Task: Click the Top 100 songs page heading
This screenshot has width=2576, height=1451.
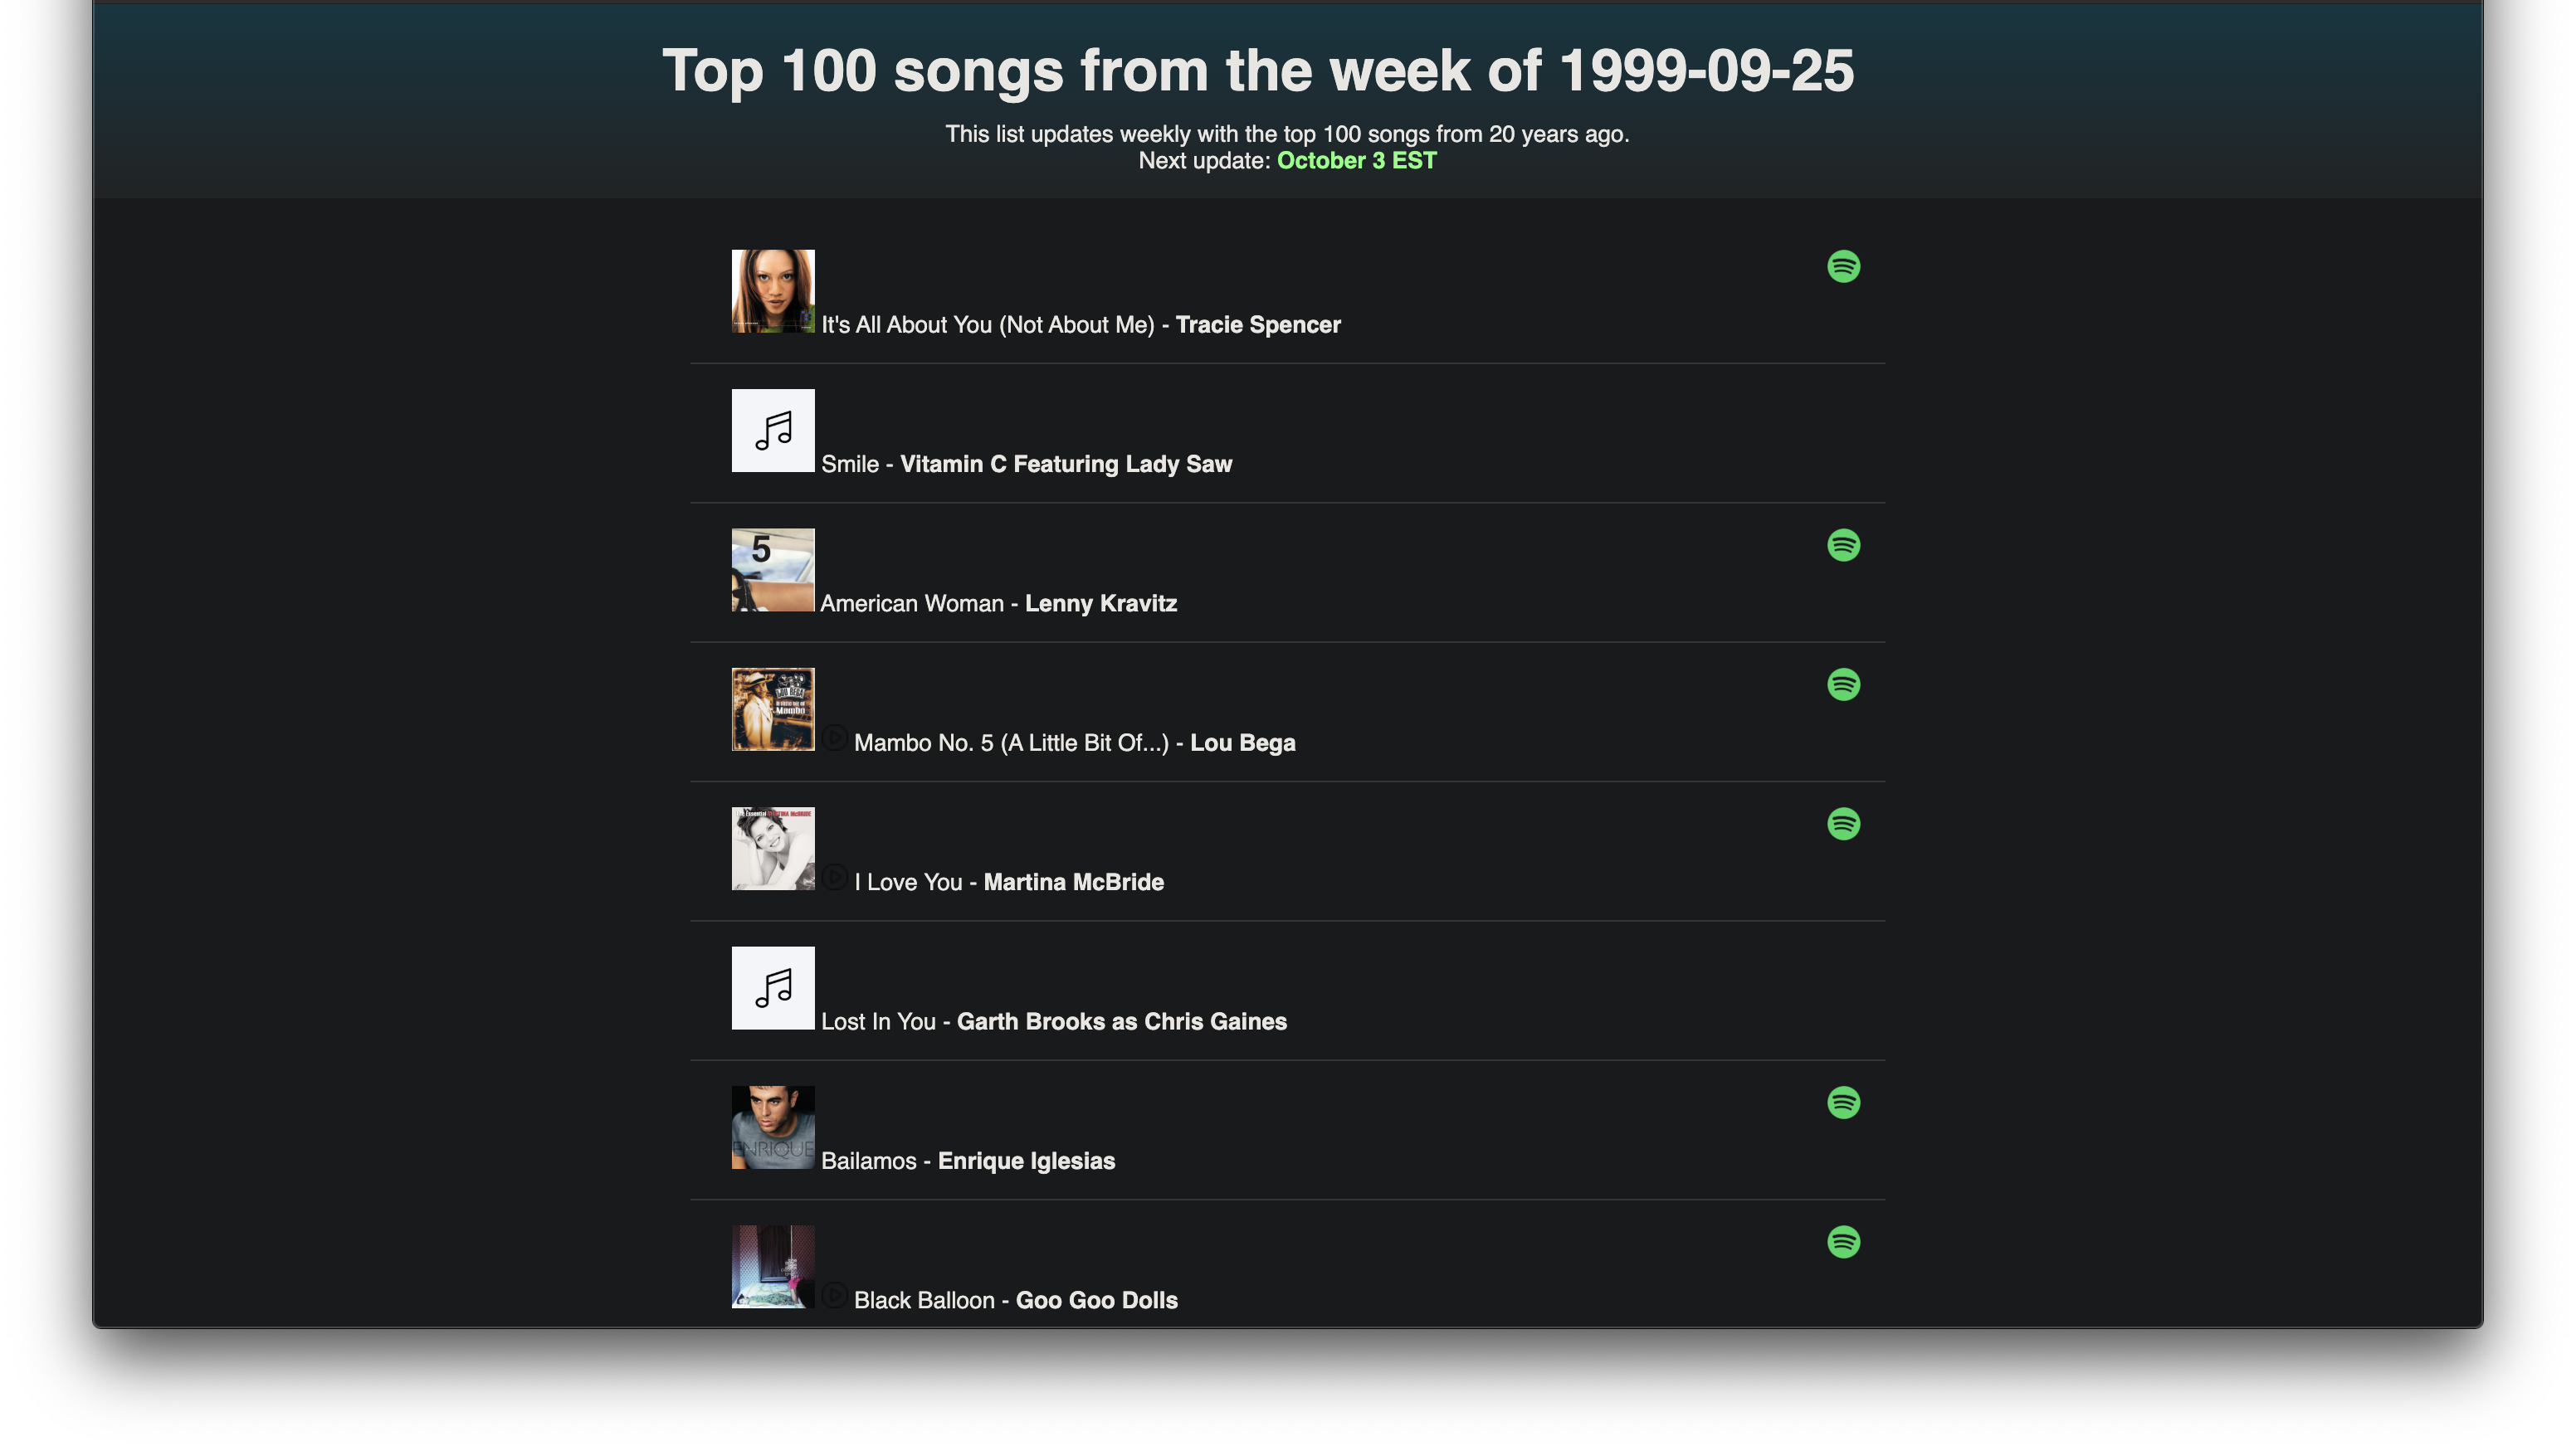Action: coord(1257,71)
